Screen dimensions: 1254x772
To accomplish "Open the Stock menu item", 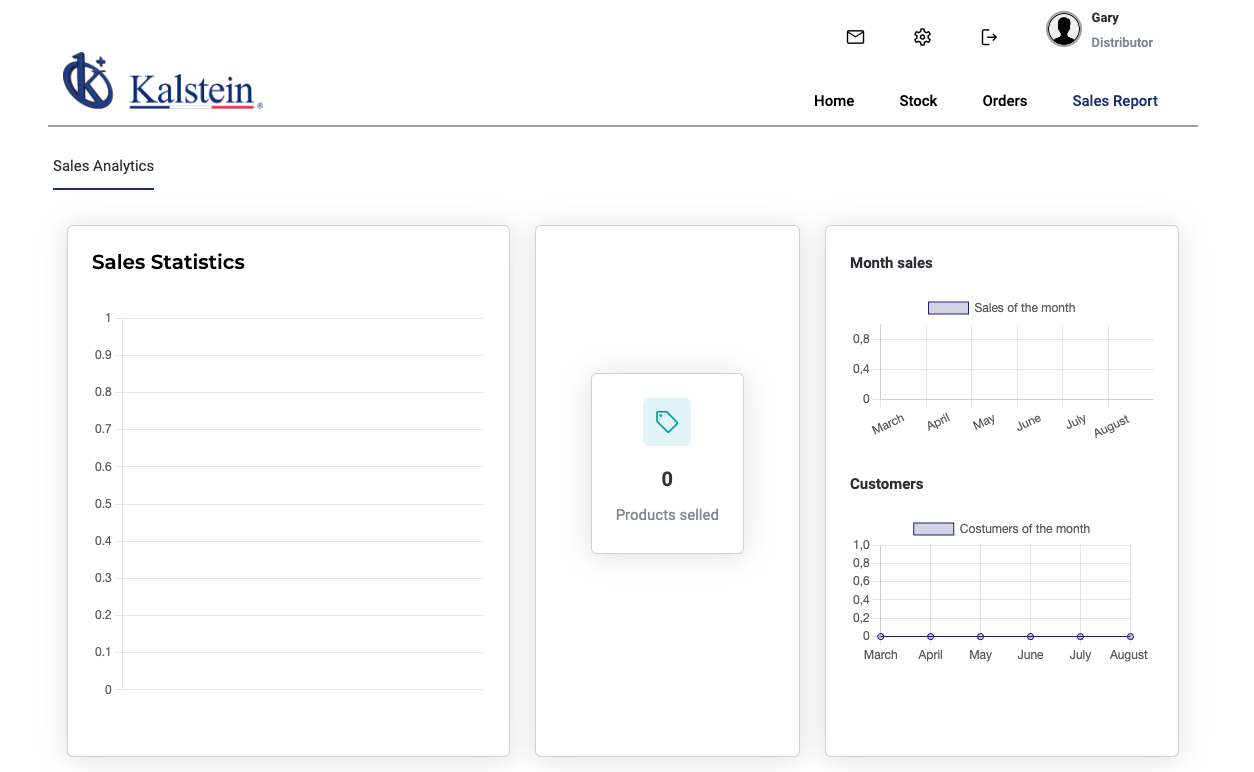I will tap(918, 101).
